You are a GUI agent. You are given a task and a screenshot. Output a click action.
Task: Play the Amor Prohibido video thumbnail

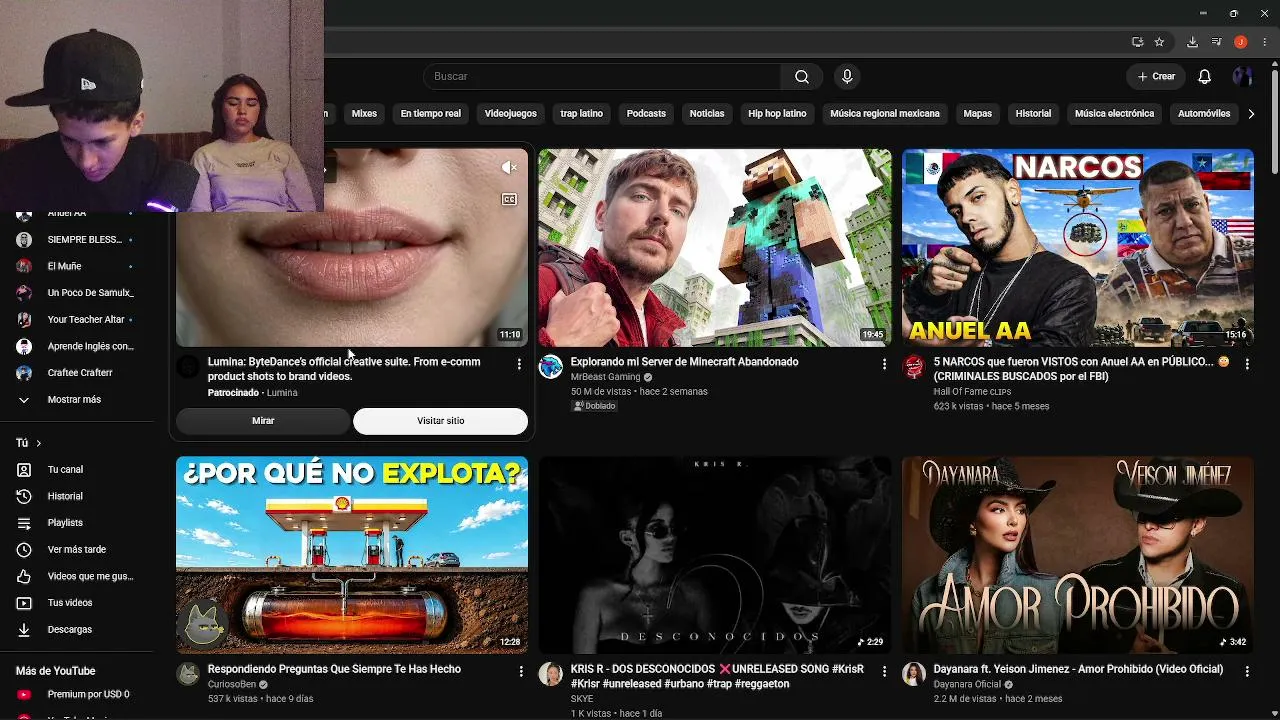coord(1078,555)
